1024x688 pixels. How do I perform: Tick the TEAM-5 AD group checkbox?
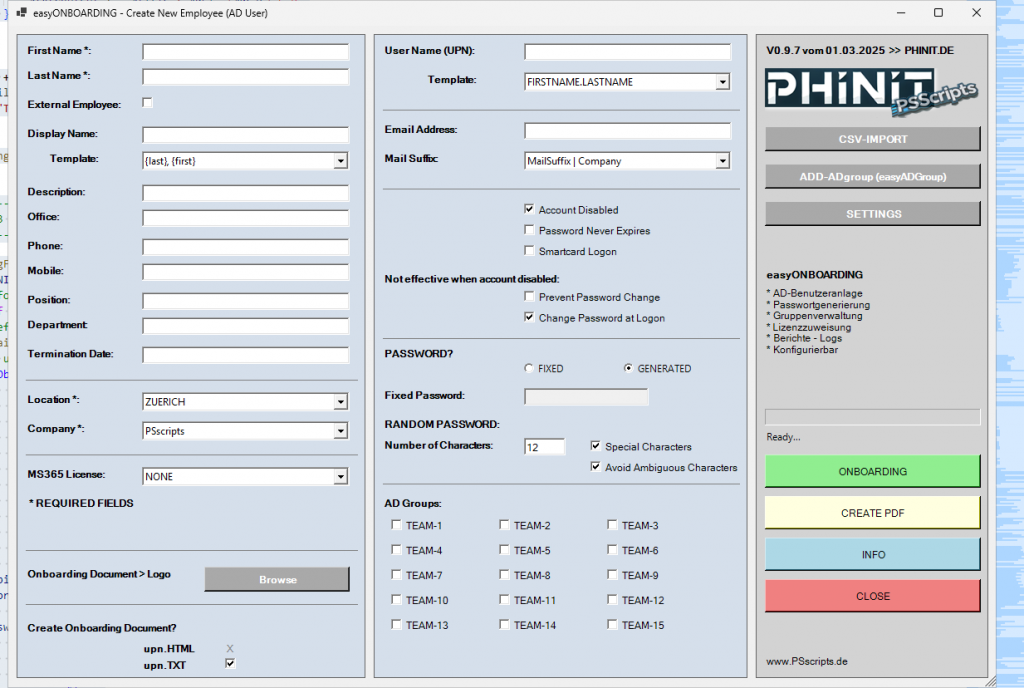505,550
